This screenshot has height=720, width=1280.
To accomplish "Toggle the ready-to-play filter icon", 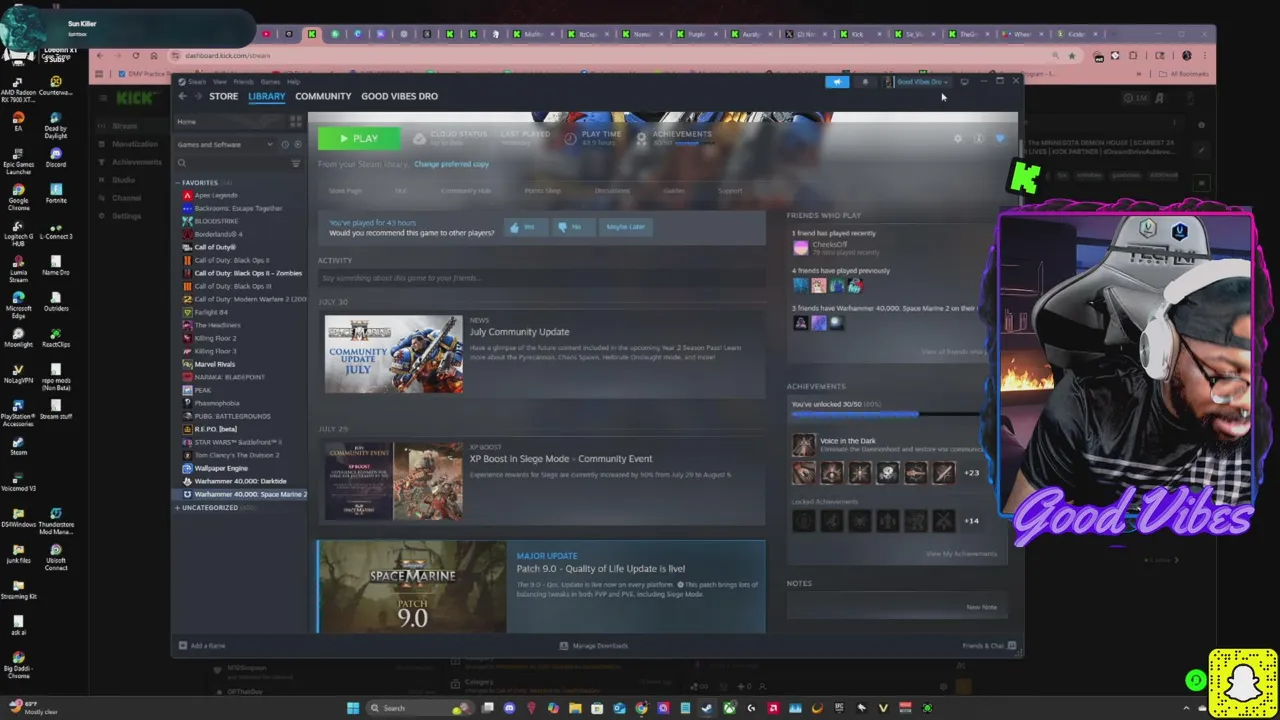I will pyautogui.click(x=297, y=144).
